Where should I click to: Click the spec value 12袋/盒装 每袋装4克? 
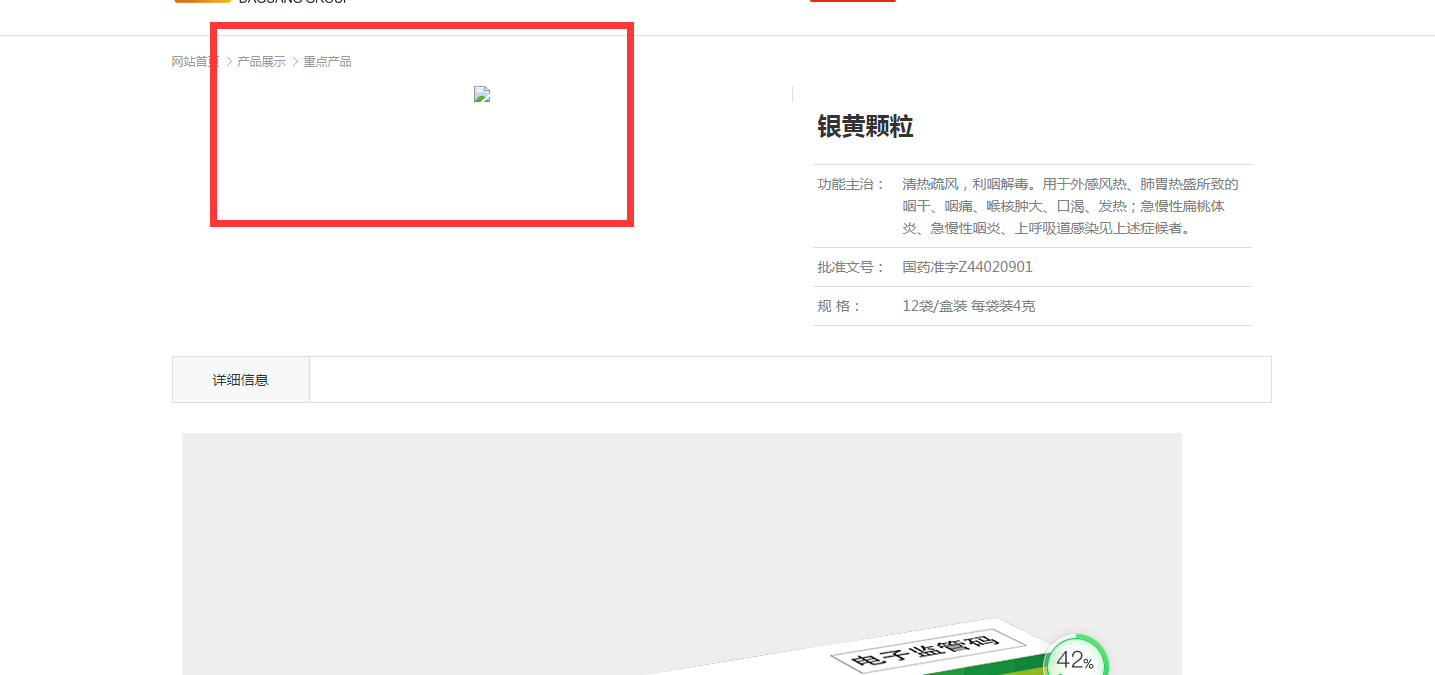pos(969,306)
